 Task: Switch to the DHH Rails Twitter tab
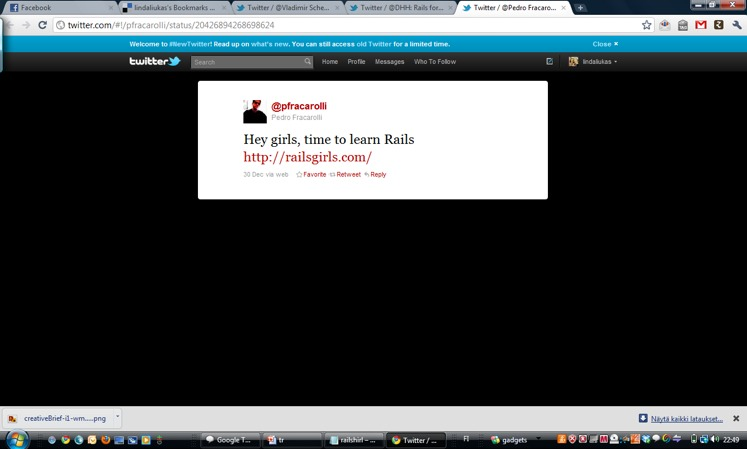click(400, 8)
